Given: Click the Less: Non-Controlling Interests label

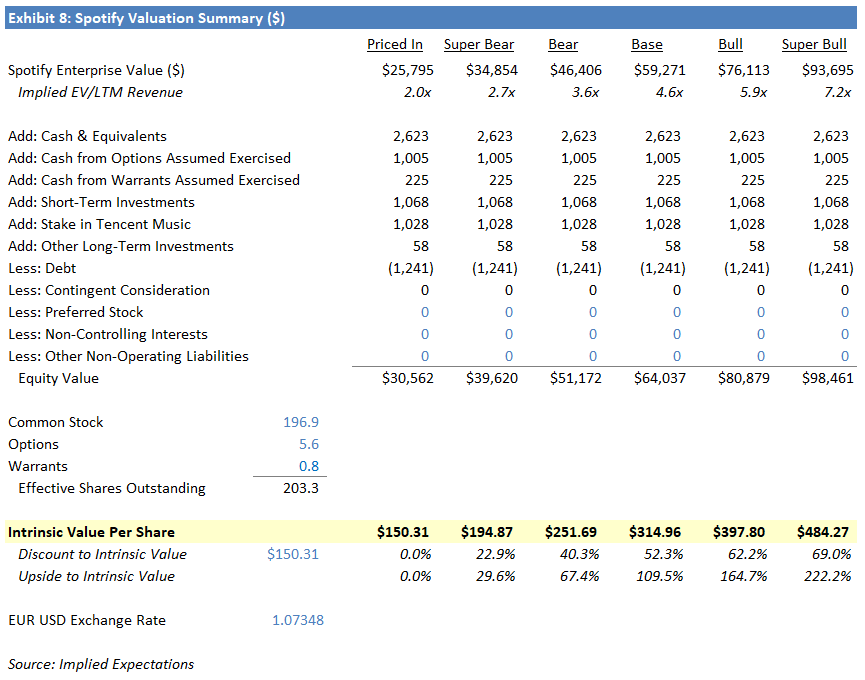Looking at the screenshot, I should point(108,335).
